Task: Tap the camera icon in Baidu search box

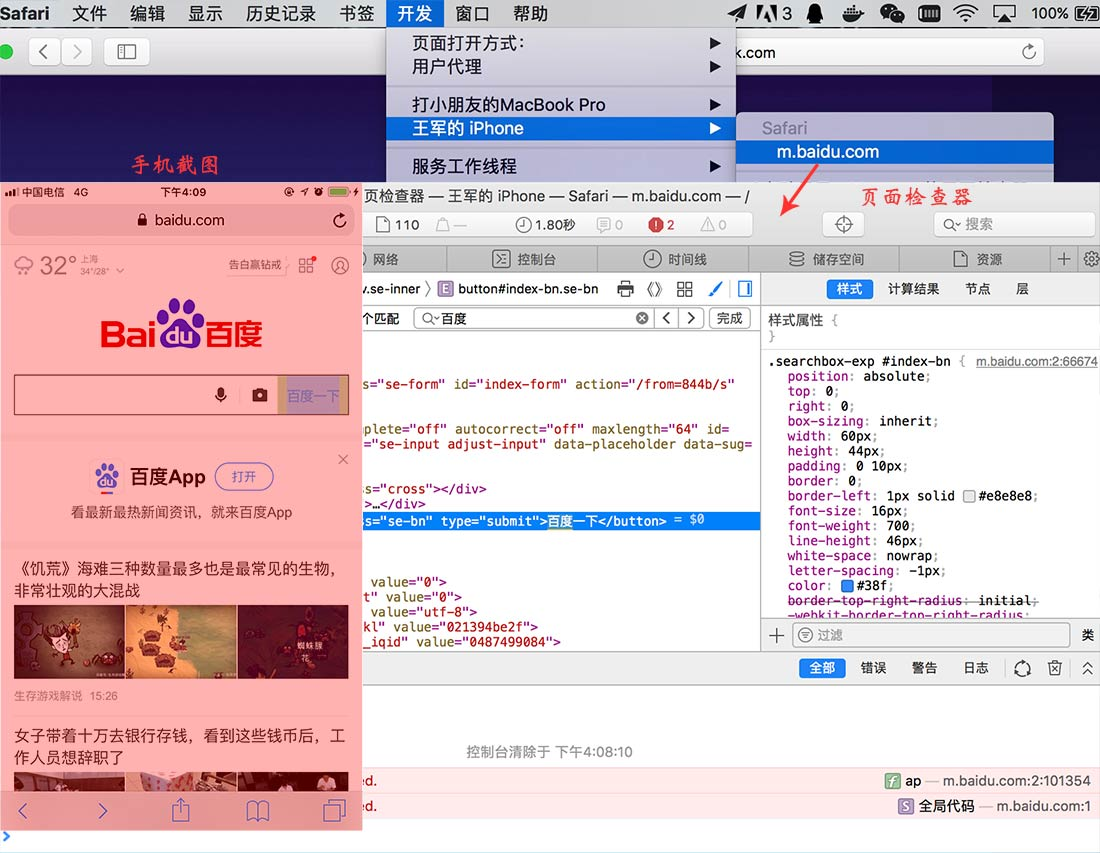Action: (260, 396)
